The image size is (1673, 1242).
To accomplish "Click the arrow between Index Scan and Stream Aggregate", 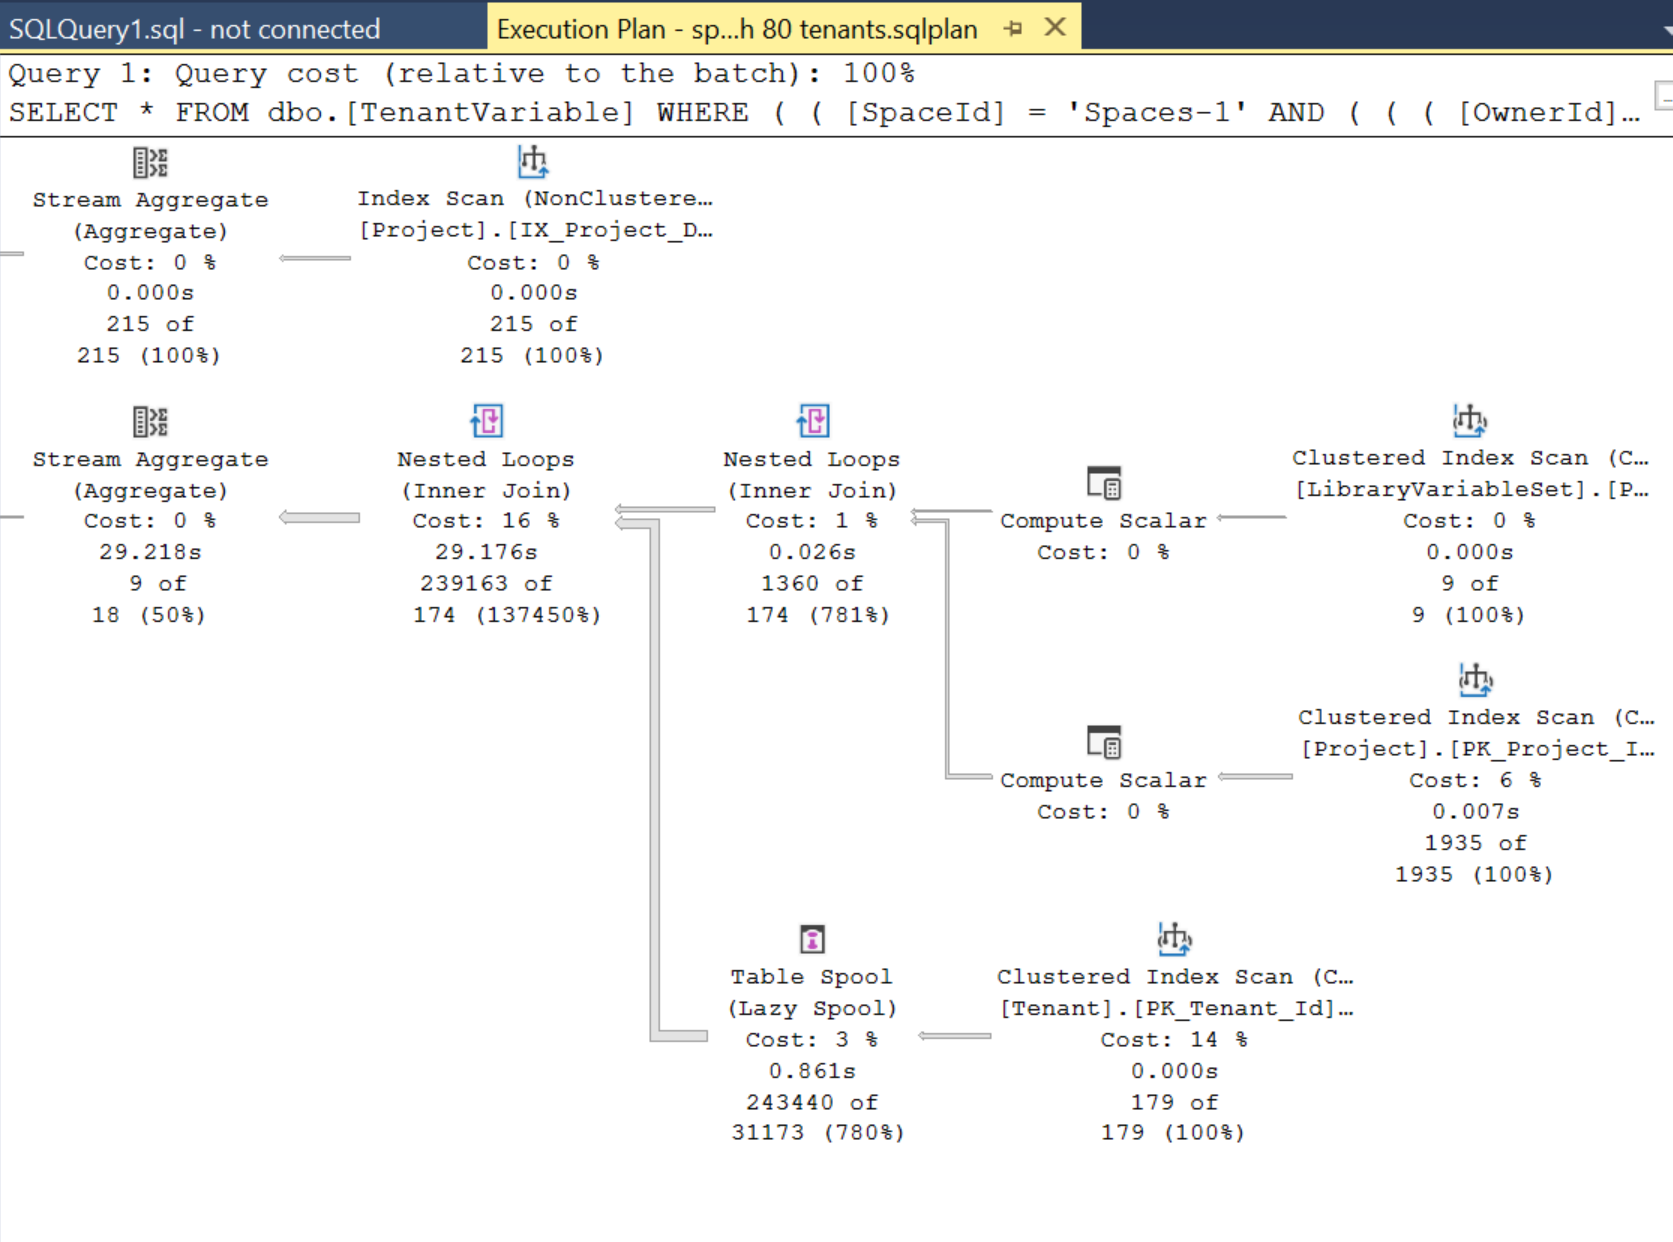I will pyautogui.click(x=314, y=259).
